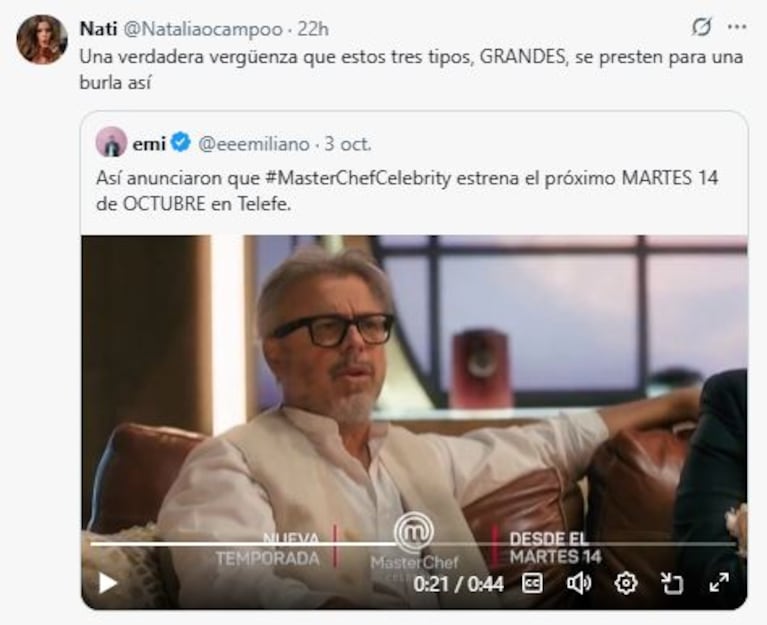Open video settings gear

pos(626,583)
